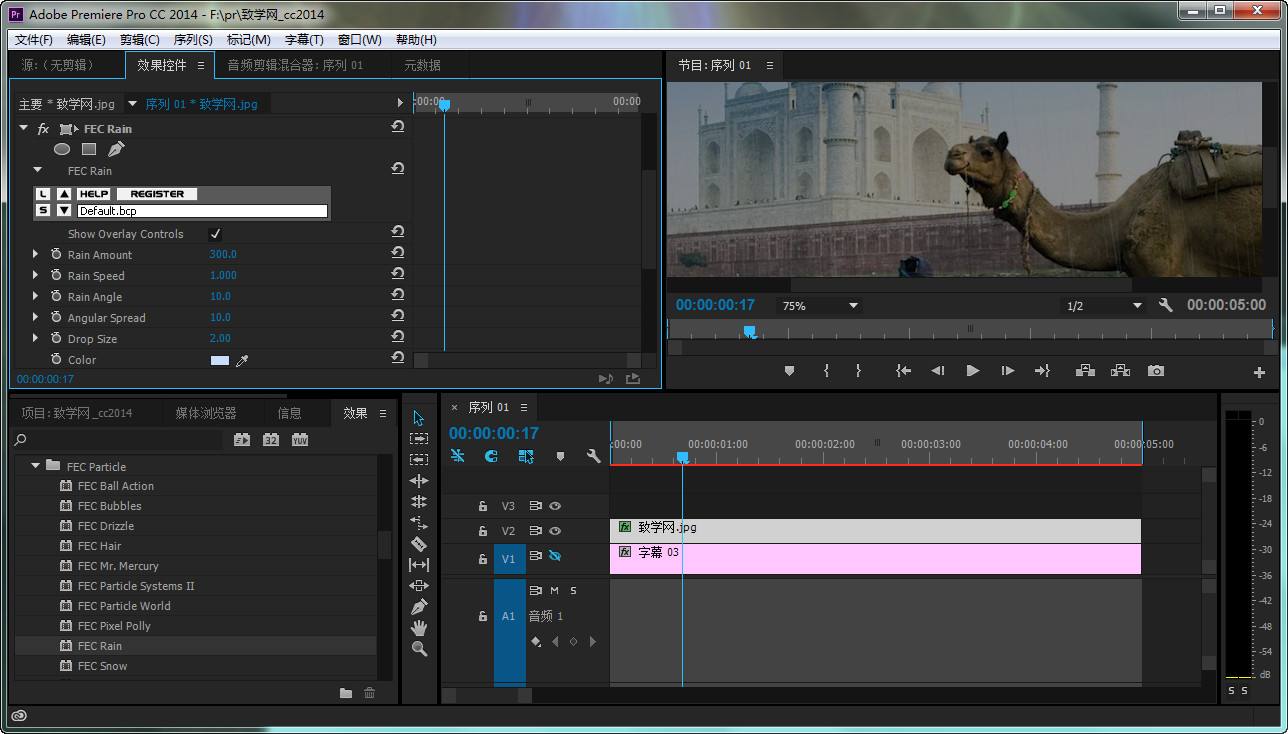Switch to the 媒体浏览器 tab
This screenshot has width=1288, height=734.
pyautogui.click(x=206, y=413)
